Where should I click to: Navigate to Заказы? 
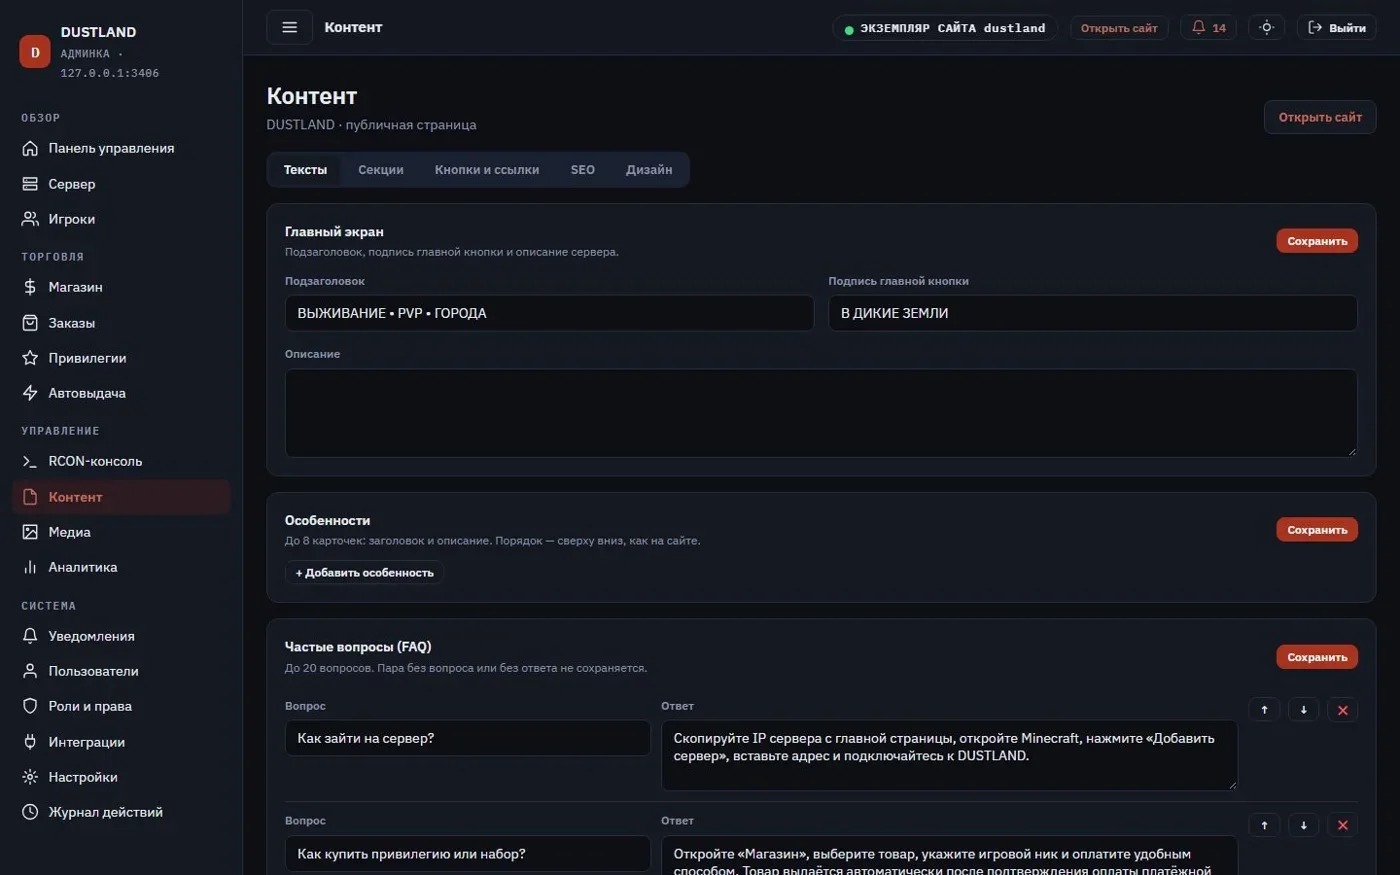(121, 323)
